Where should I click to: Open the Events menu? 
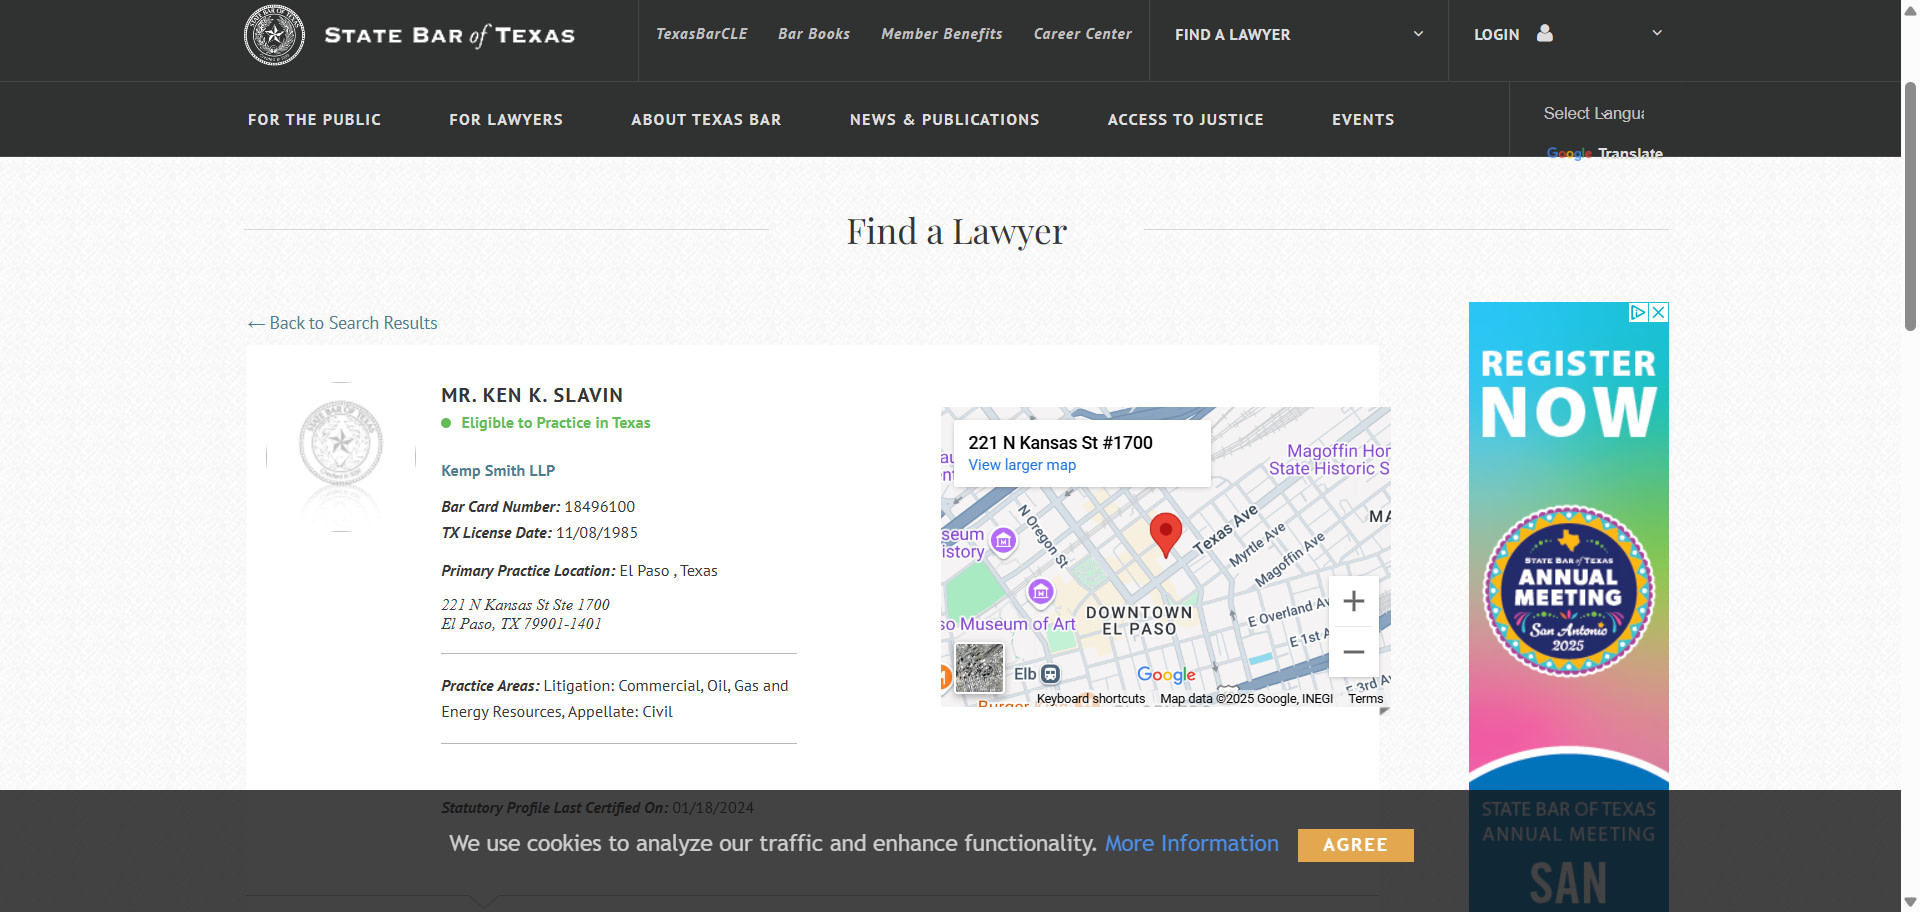tap(1363, 119)
